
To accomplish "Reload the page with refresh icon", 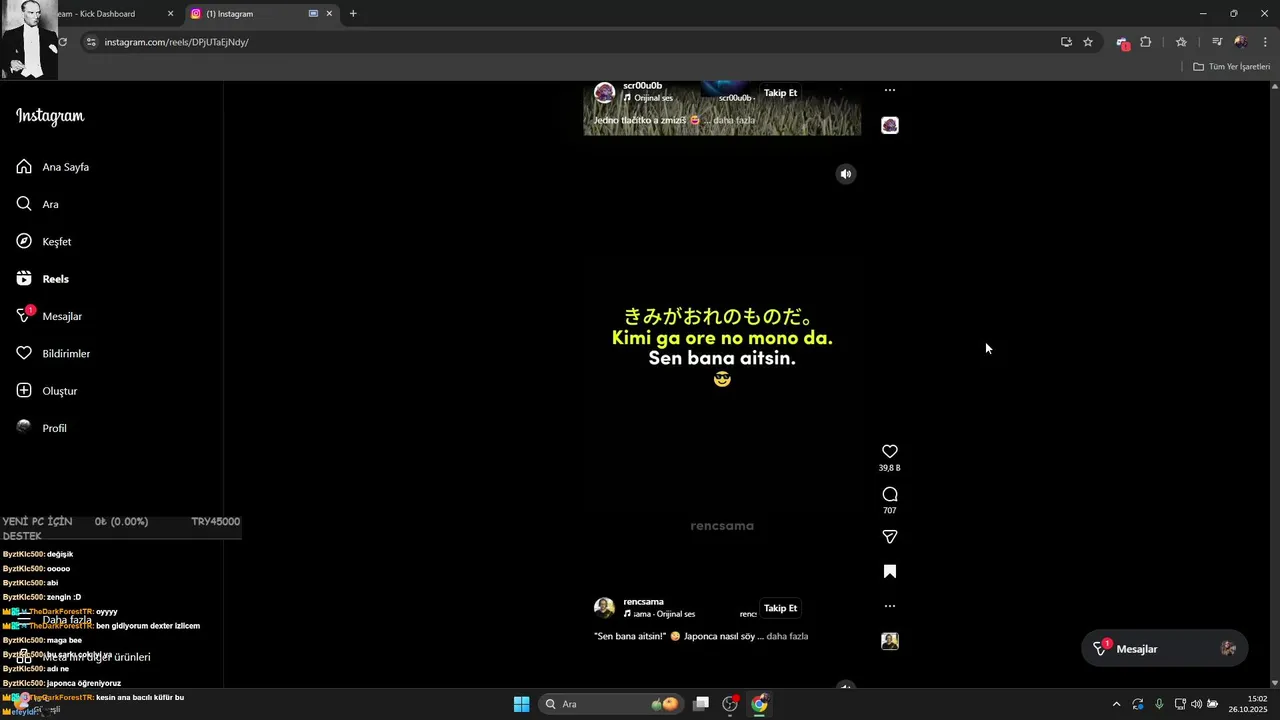I will pyautogui.click(x=62, y=42).
